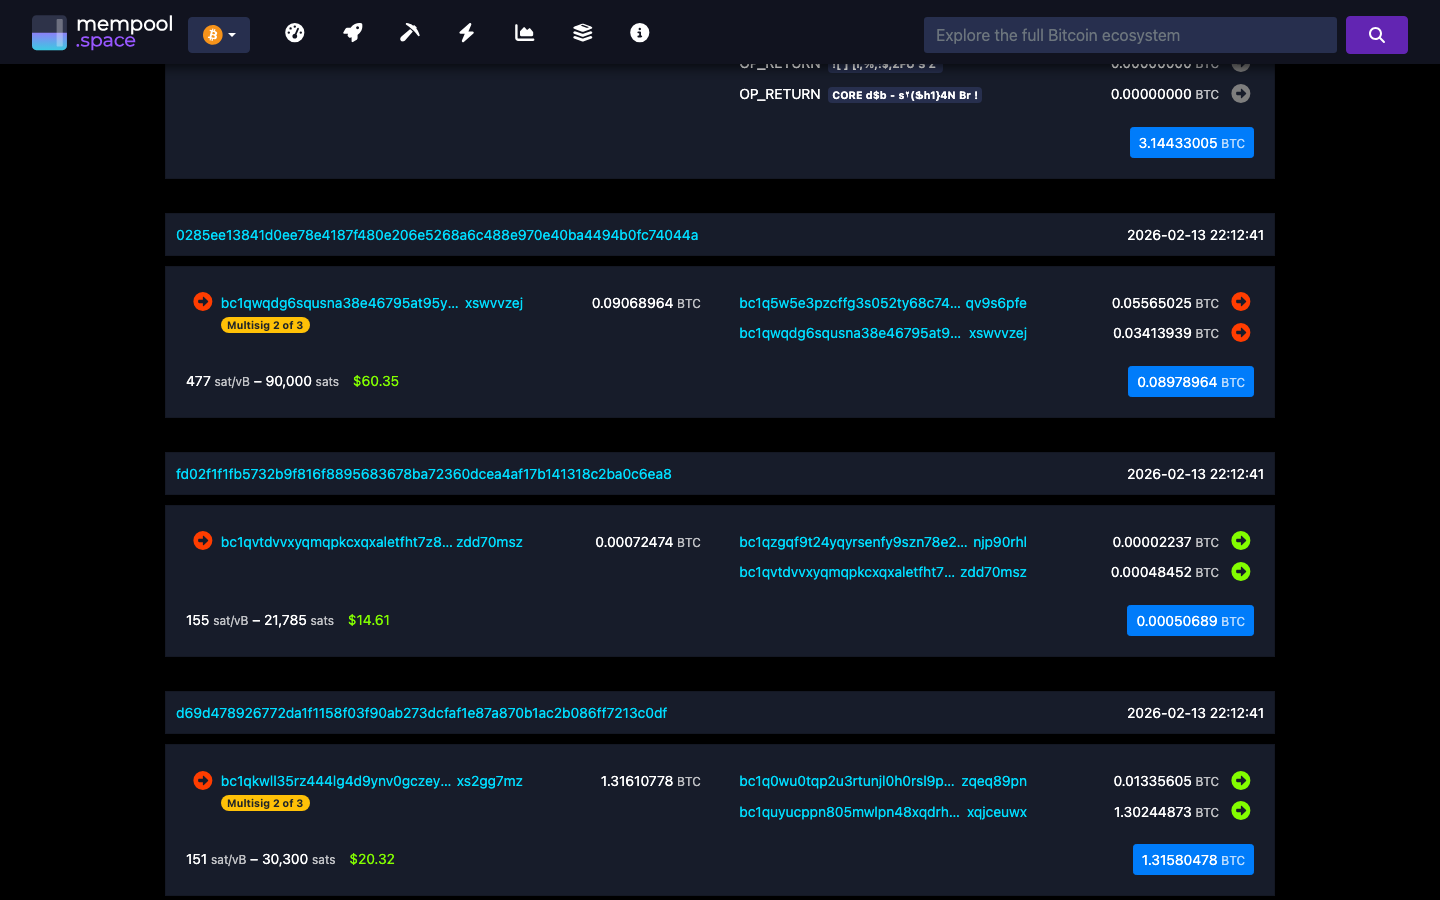The image size is (1440, 900).
Task: Click the 3.14433005 BTC total button
Action: click(1191, 142)
